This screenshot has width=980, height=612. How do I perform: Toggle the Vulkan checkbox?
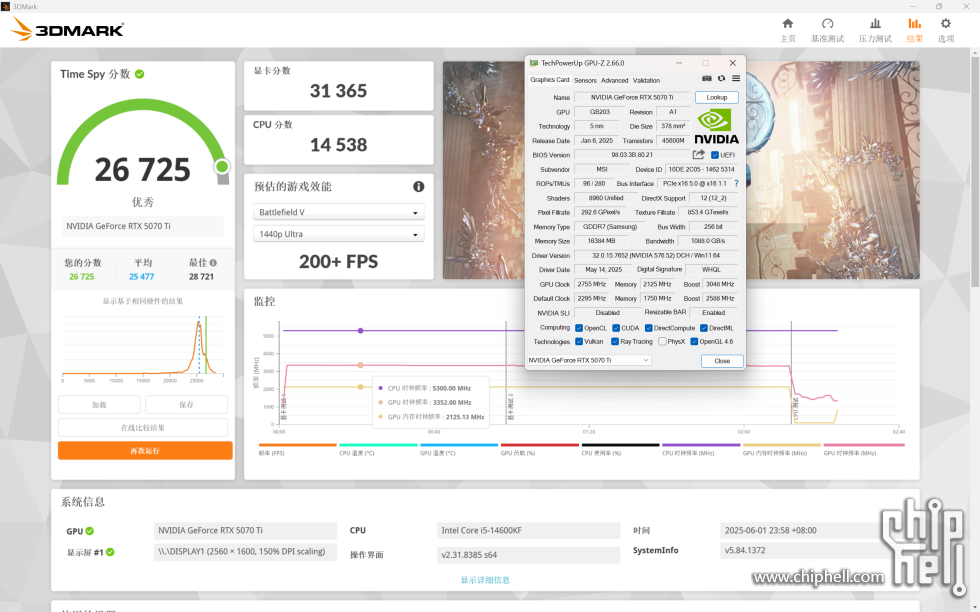pyautogui.click(x=579, y=341)
